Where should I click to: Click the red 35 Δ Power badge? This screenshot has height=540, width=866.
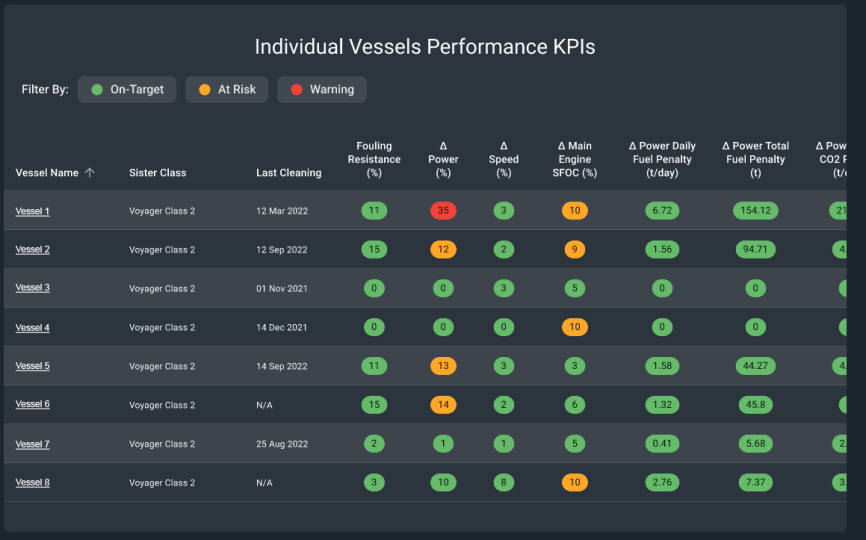click(x=443, y=211)
